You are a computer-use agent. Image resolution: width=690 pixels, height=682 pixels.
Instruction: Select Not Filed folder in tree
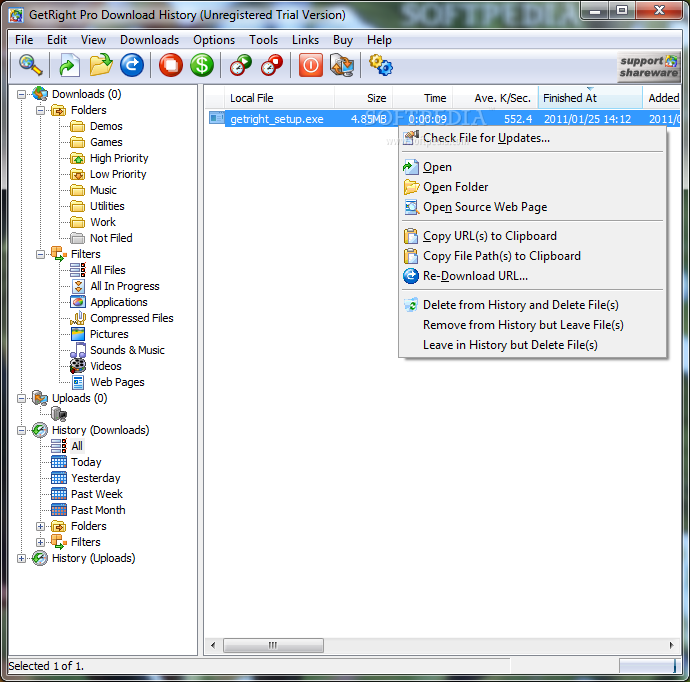(111, 238)
